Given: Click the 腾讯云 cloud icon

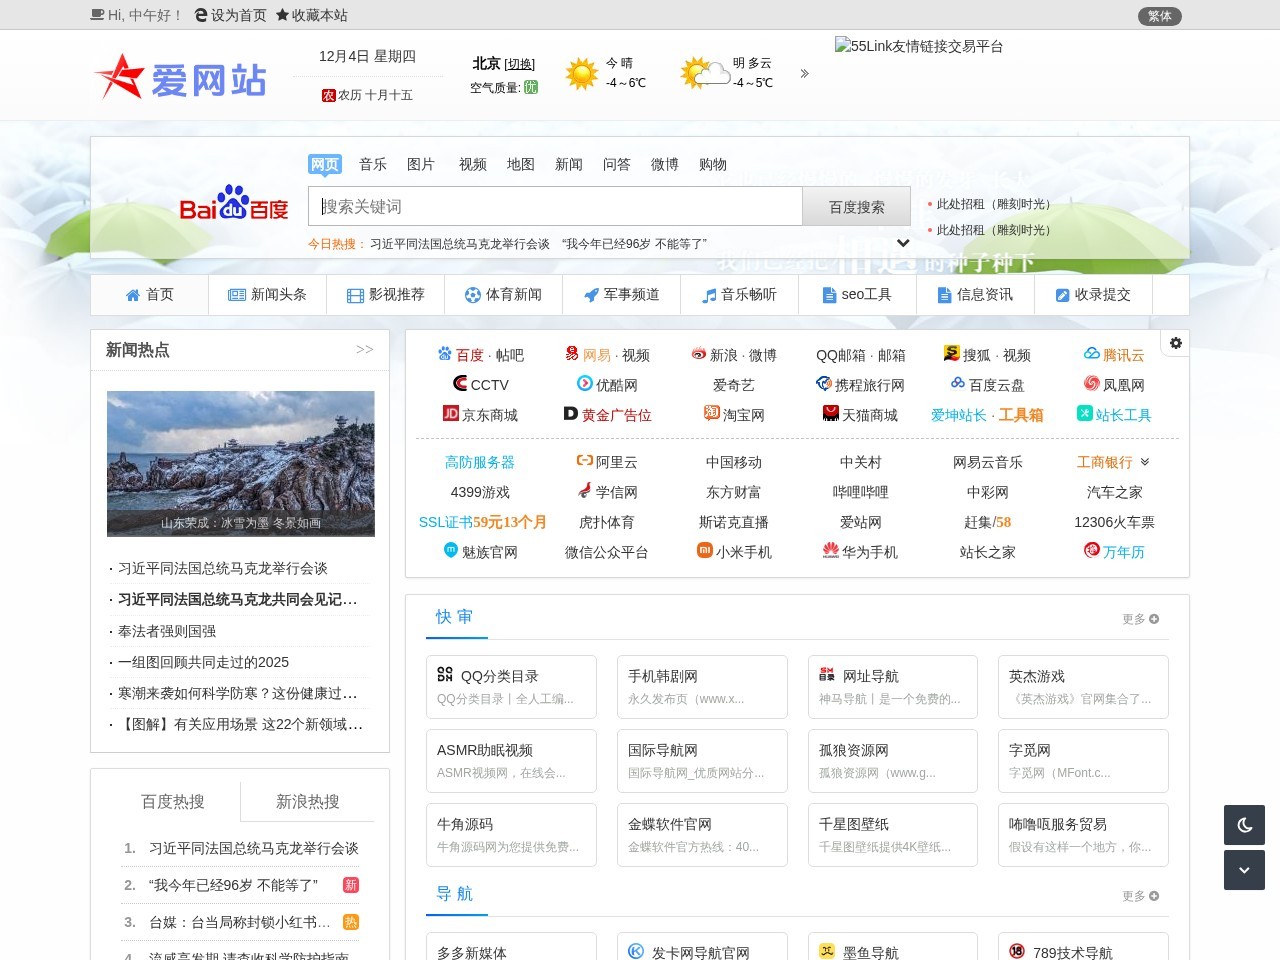Looking at the screenshot, I should [x=1091, y=354].
